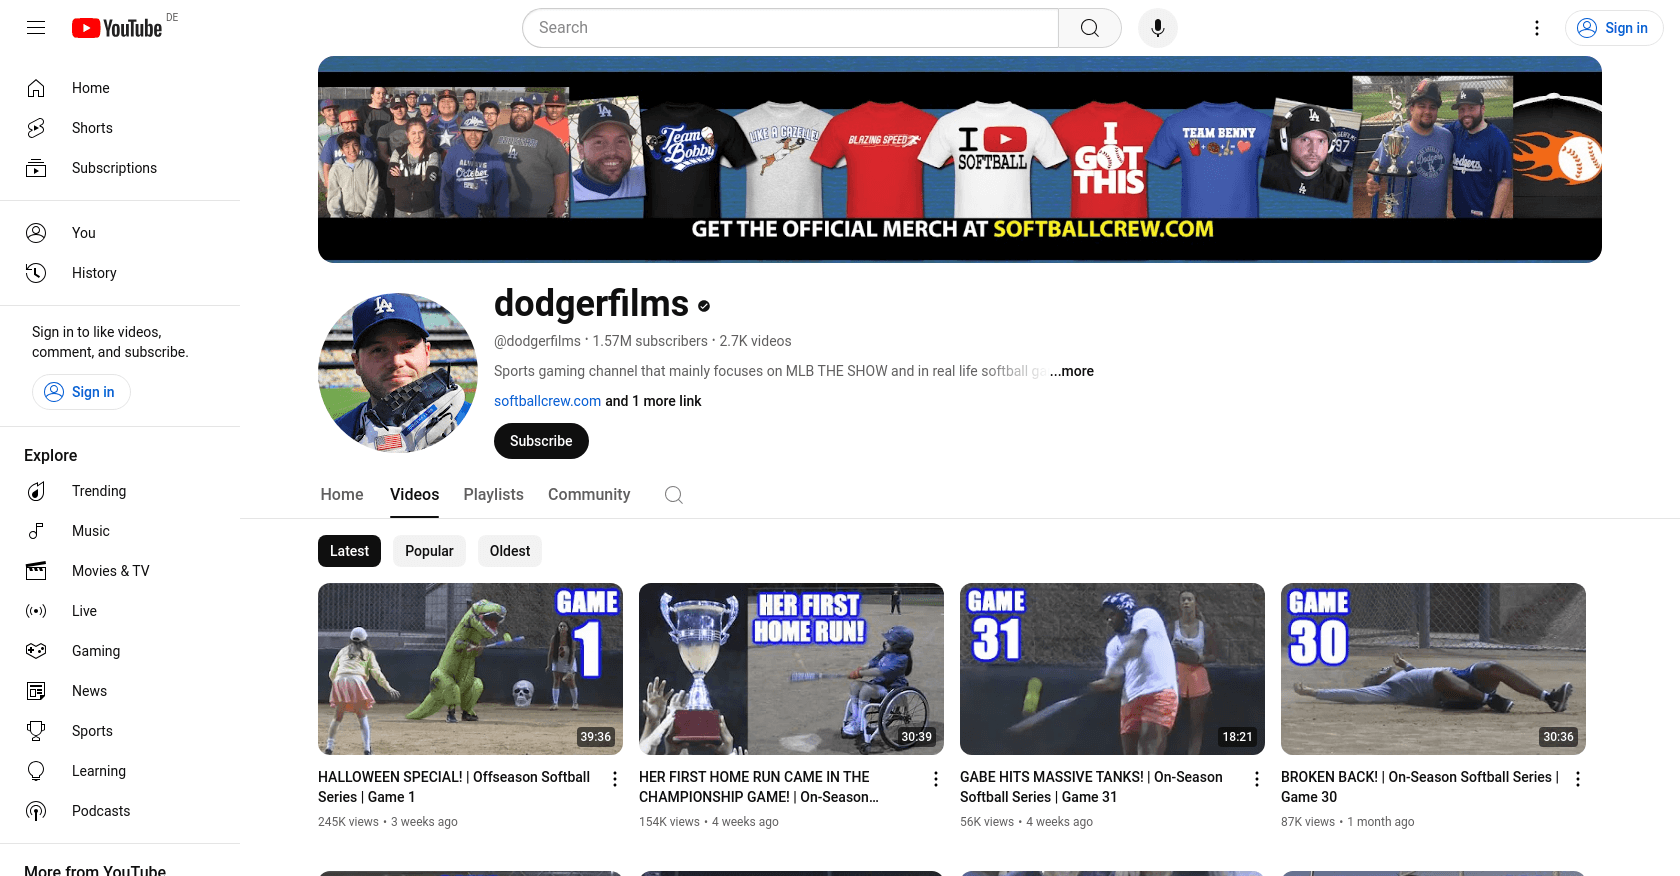Open the top-right settings kebab menu
The image size is (1680, 876).
[x=1536, y=28]
